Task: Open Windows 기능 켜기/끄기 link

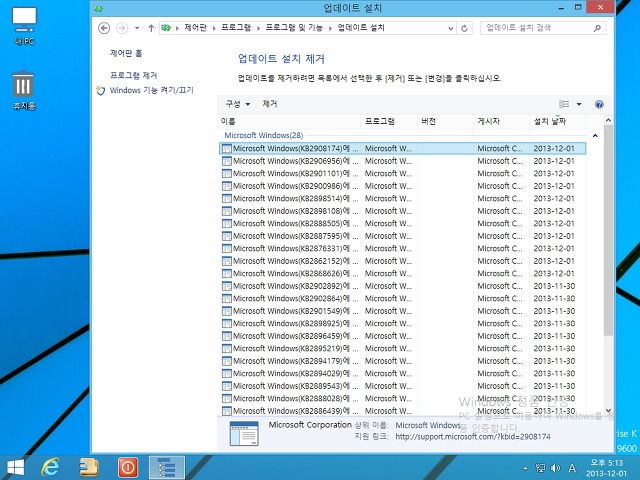Action: pos(151,90)
